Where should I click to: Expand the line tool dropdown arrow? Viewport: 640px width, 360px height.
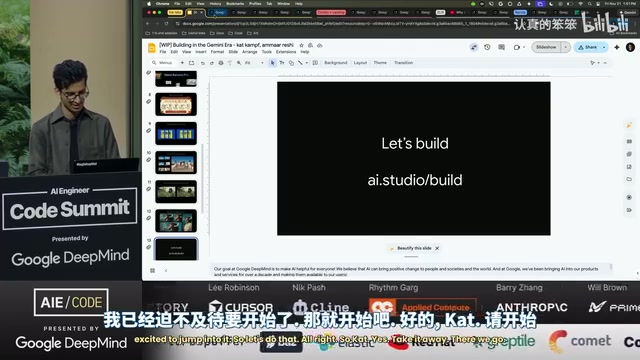[x=307, y=63]
